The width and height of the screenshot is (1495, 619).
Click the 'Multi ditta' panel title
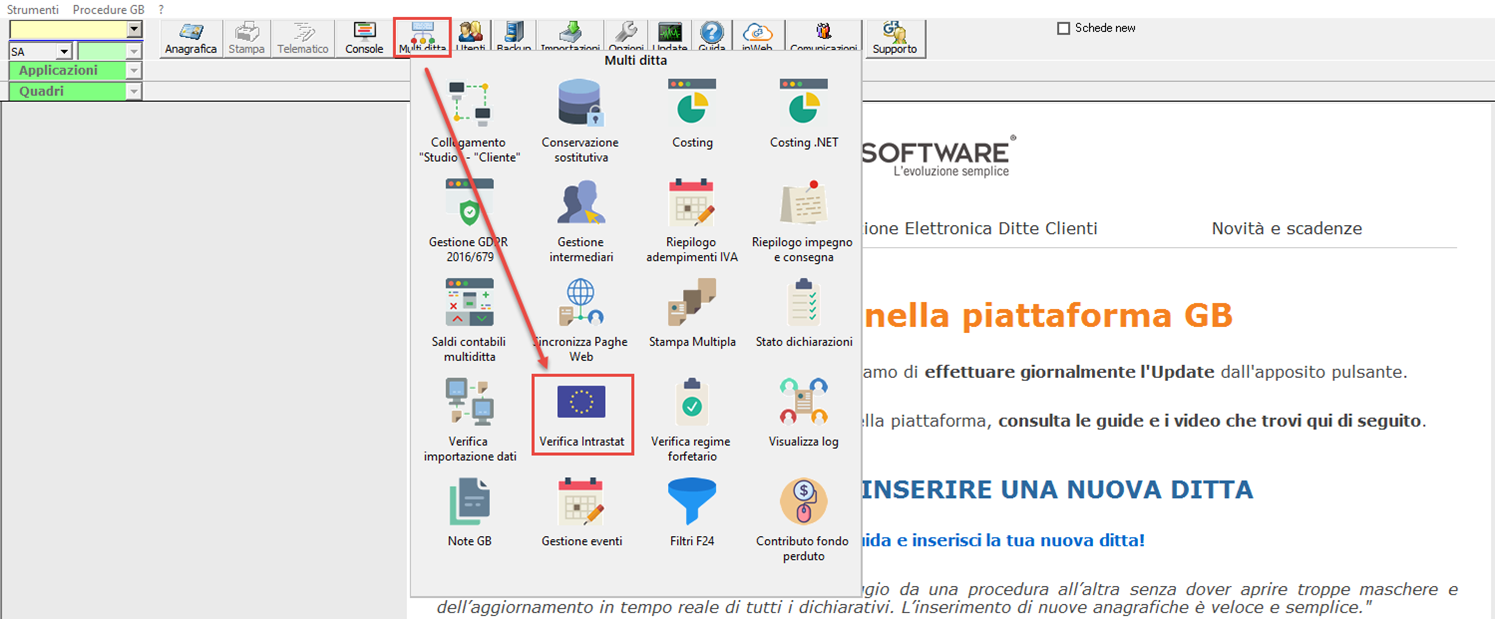(x=636, y=61)
